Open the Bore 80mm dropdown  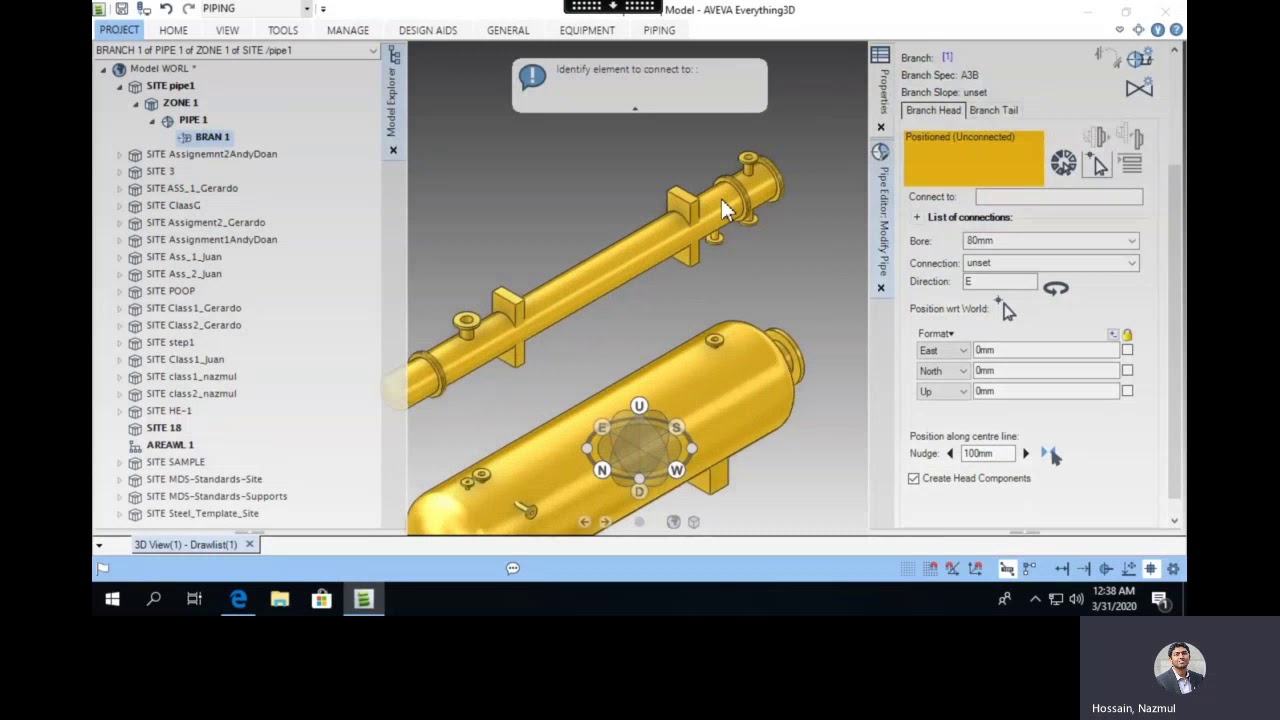pos(1051,241)
